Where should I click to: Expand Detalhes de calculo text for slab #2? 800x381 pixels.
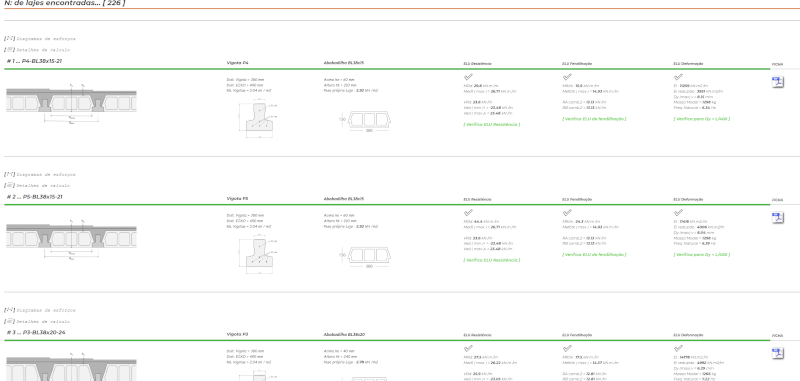[x=43, y=186]
